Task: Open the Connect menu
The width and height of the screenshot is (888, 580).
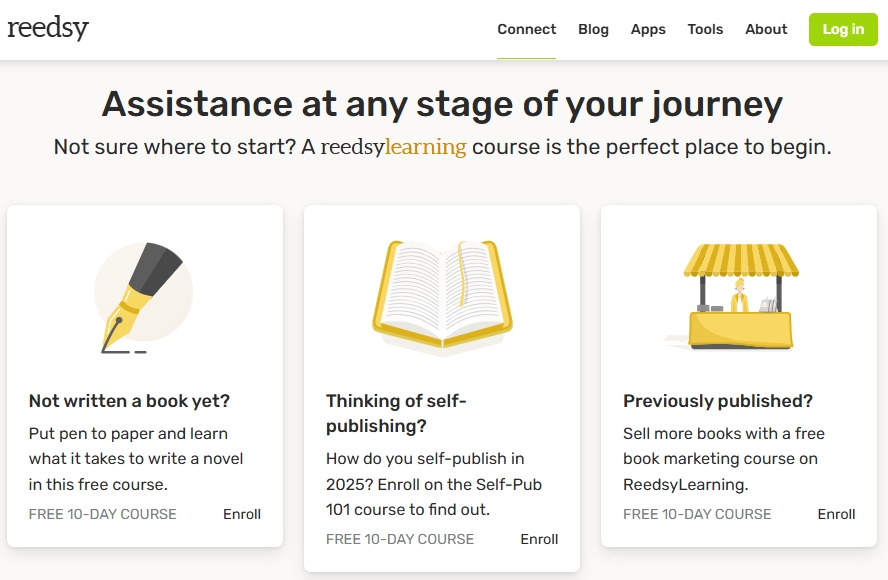Action: (x=526, y=29)
